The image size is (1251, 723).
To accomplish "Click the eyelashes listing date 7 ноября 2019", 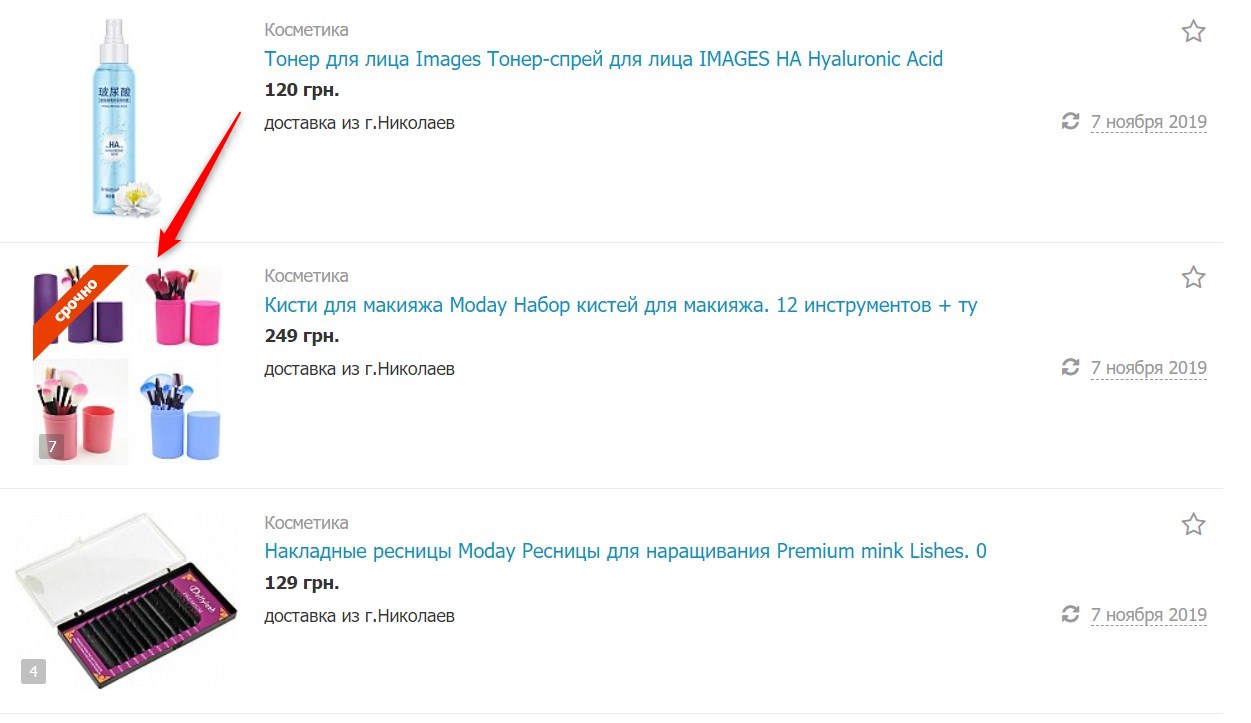I will (x=1148, y=614).
